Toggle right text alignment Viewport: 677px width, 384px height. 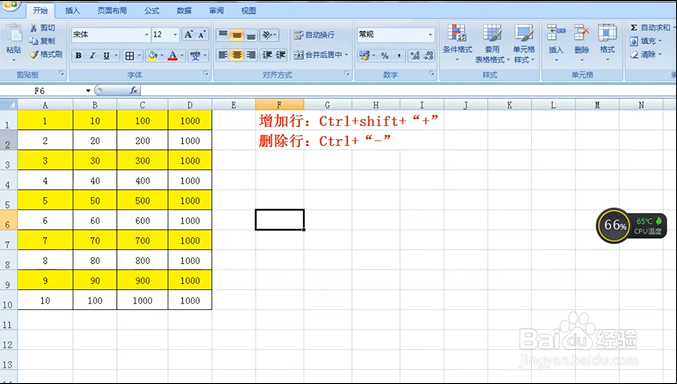[x=251, y=55]
